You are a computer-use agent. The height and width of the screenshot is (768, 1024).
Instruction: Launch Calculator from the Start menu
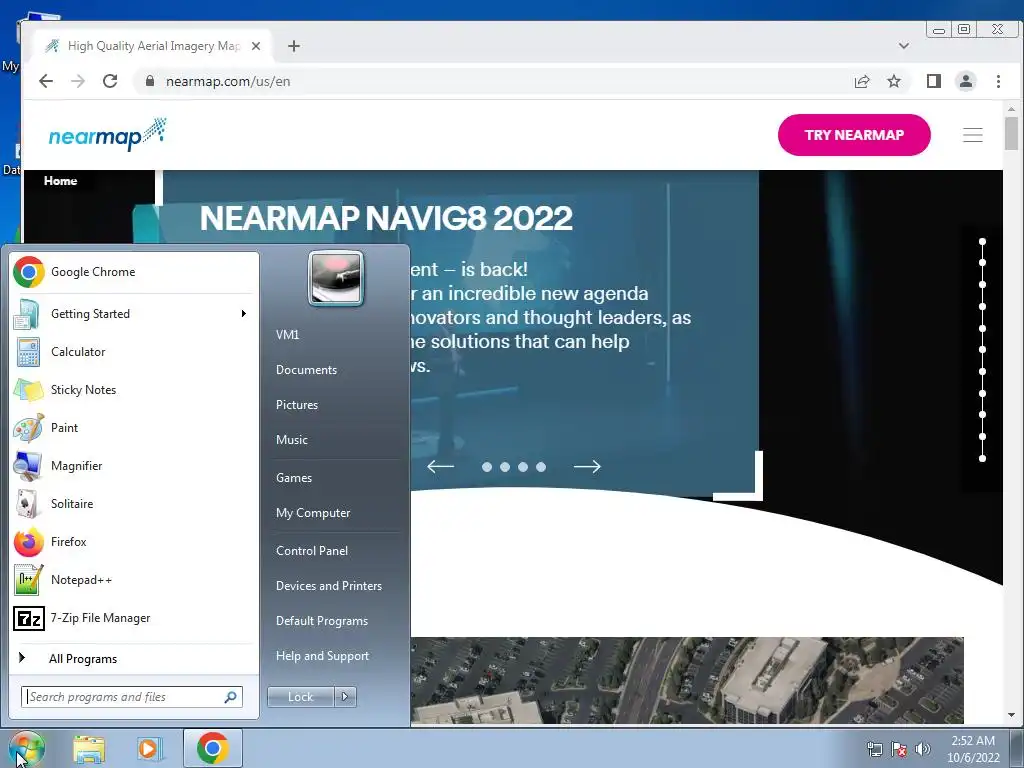click(x=134, y=352)
